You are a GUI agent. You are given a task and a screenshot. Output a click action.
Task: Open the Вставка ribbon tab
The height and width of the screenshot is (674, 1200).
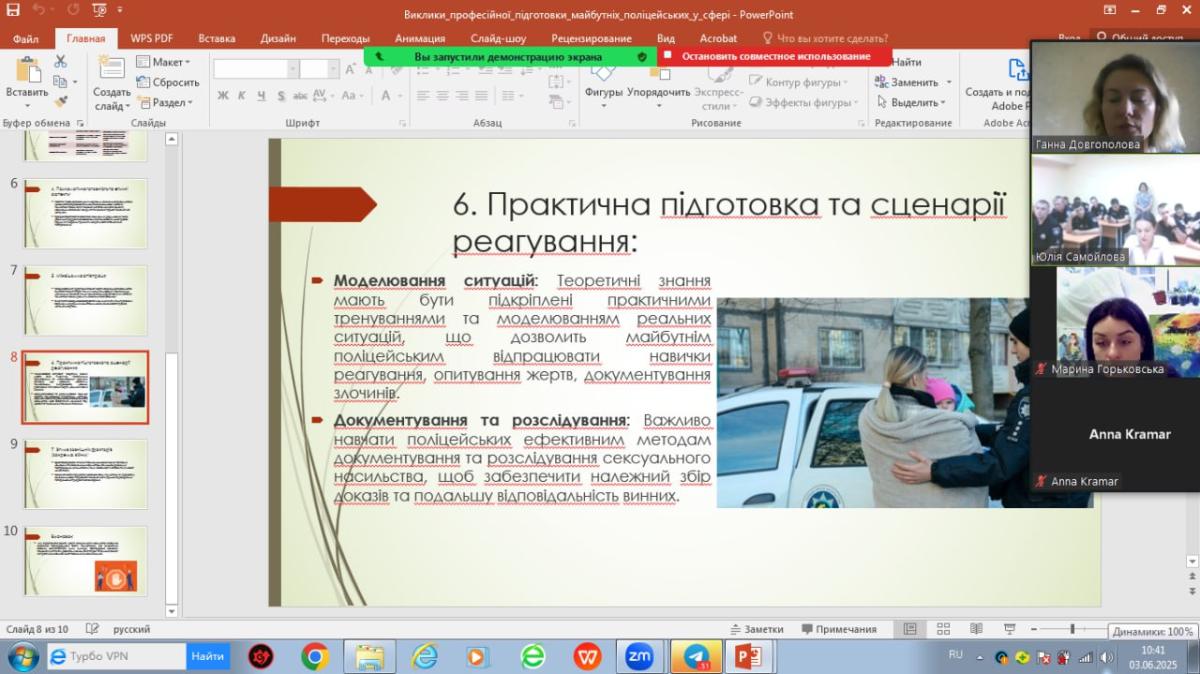(217, 39)
